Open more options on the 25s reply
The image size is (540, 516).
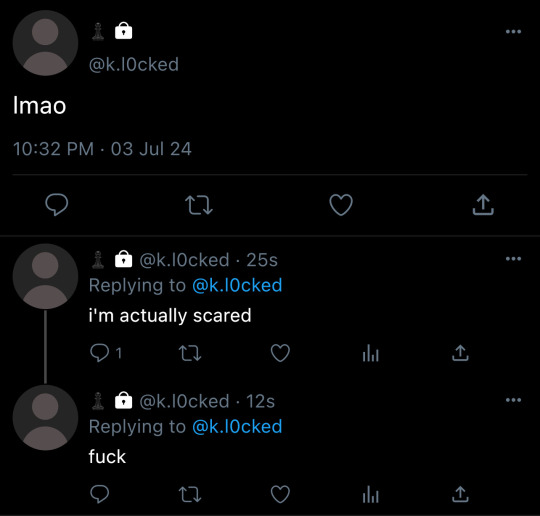pos(513,259)
